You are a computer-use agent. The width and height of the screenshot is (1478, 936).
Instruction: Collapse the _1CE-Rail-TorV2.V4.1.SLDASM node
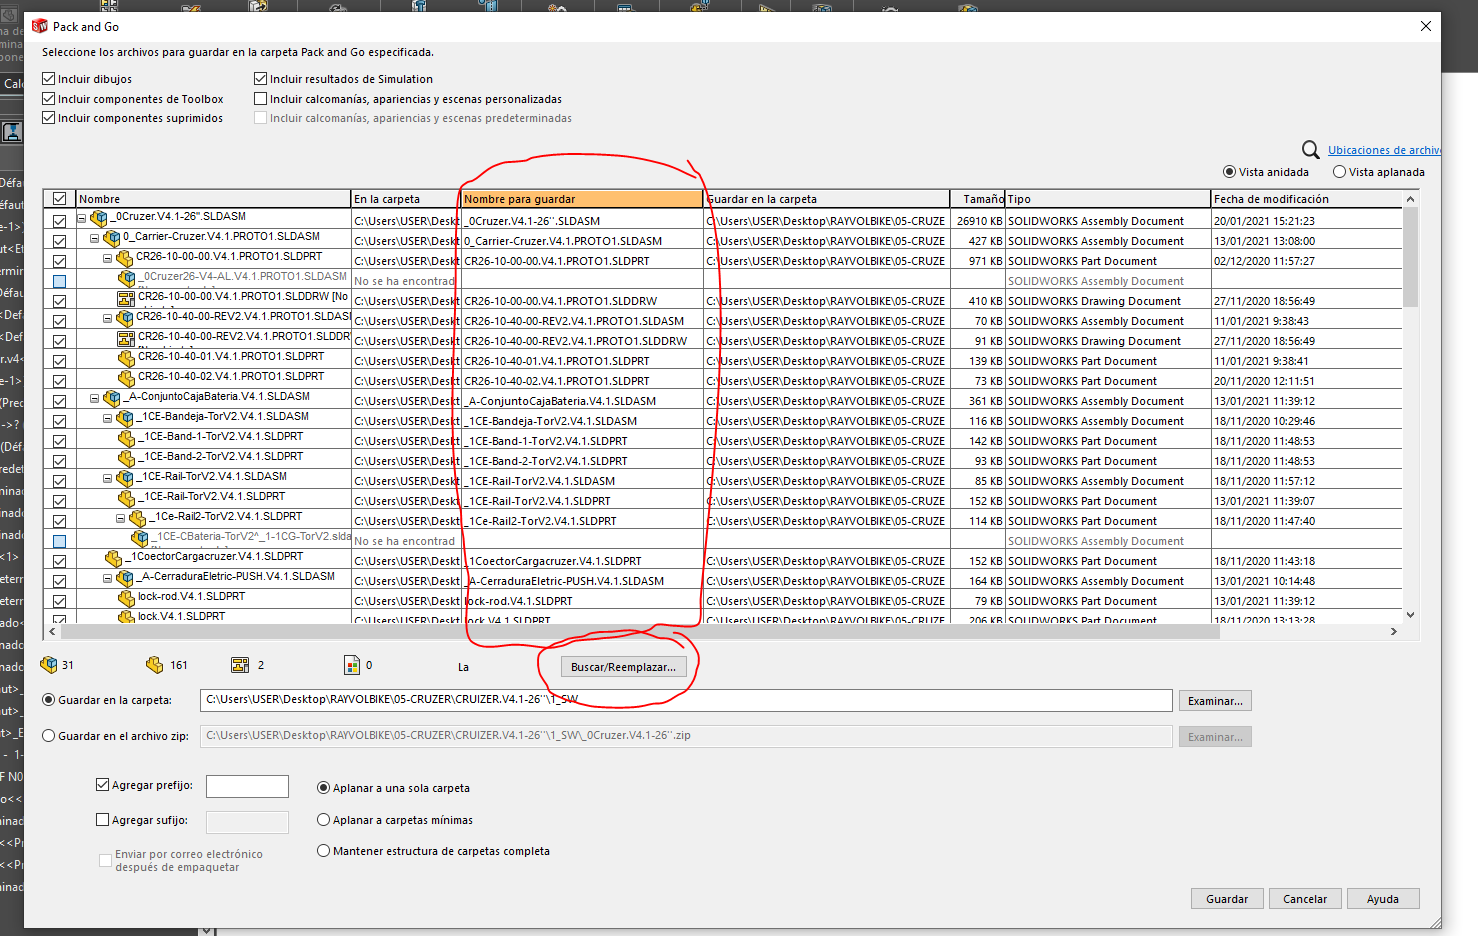108,478
